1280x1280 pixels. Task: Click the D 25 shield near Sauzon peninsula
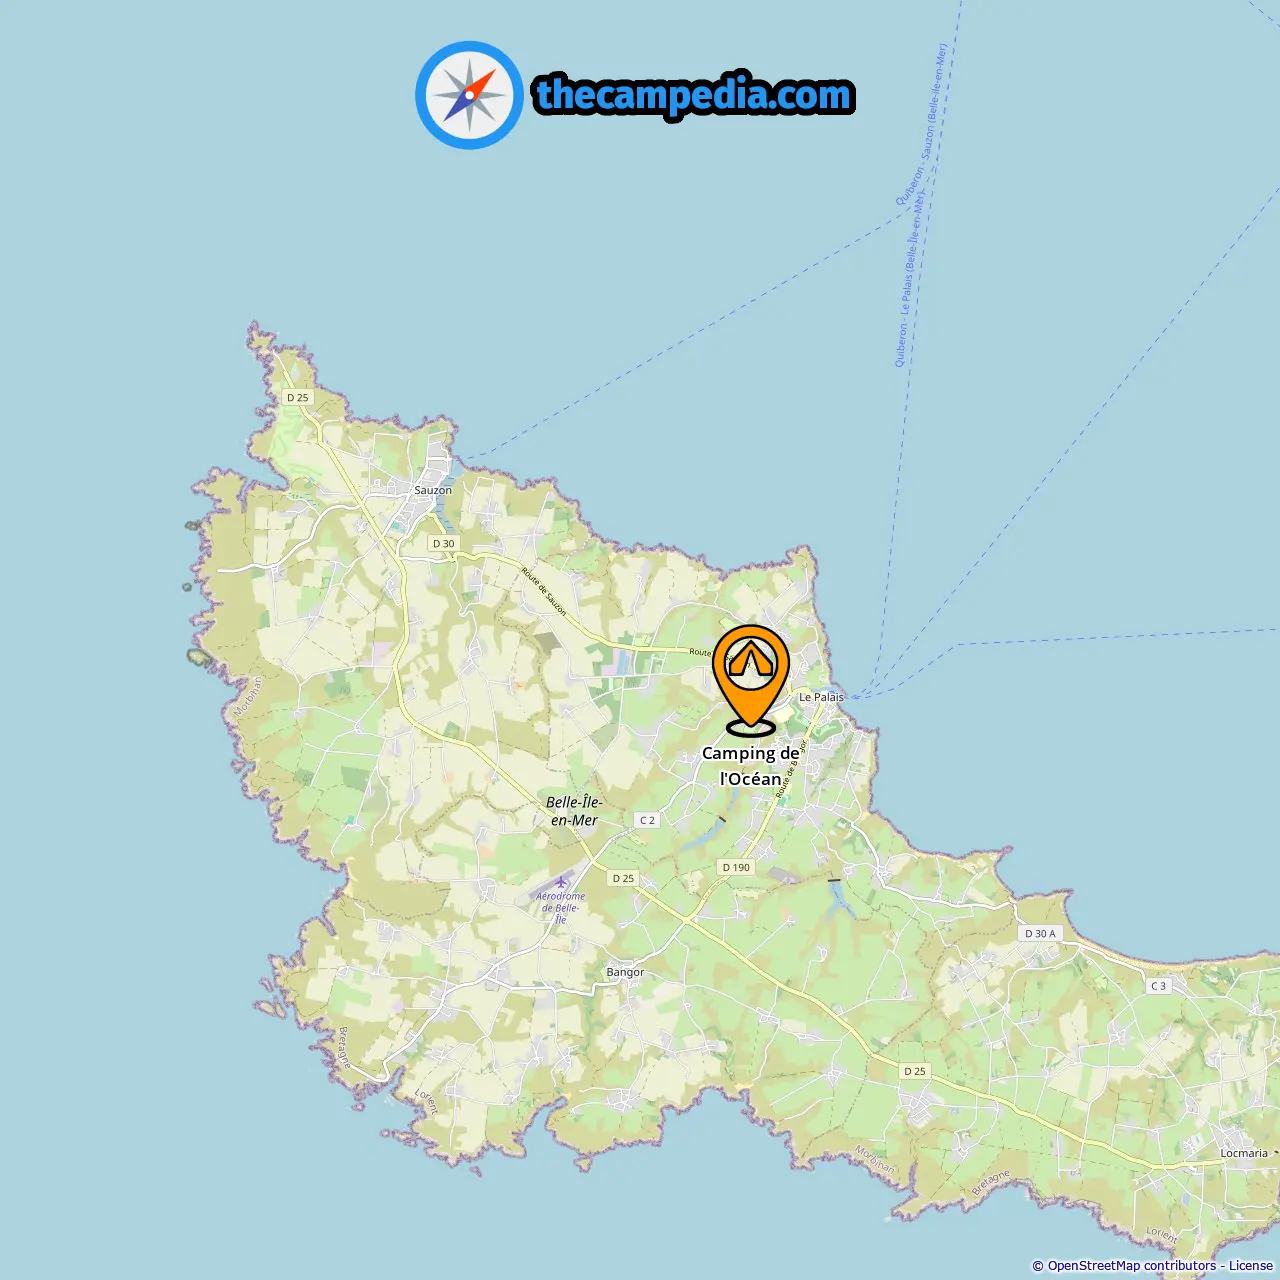click(x=298, y=397)
